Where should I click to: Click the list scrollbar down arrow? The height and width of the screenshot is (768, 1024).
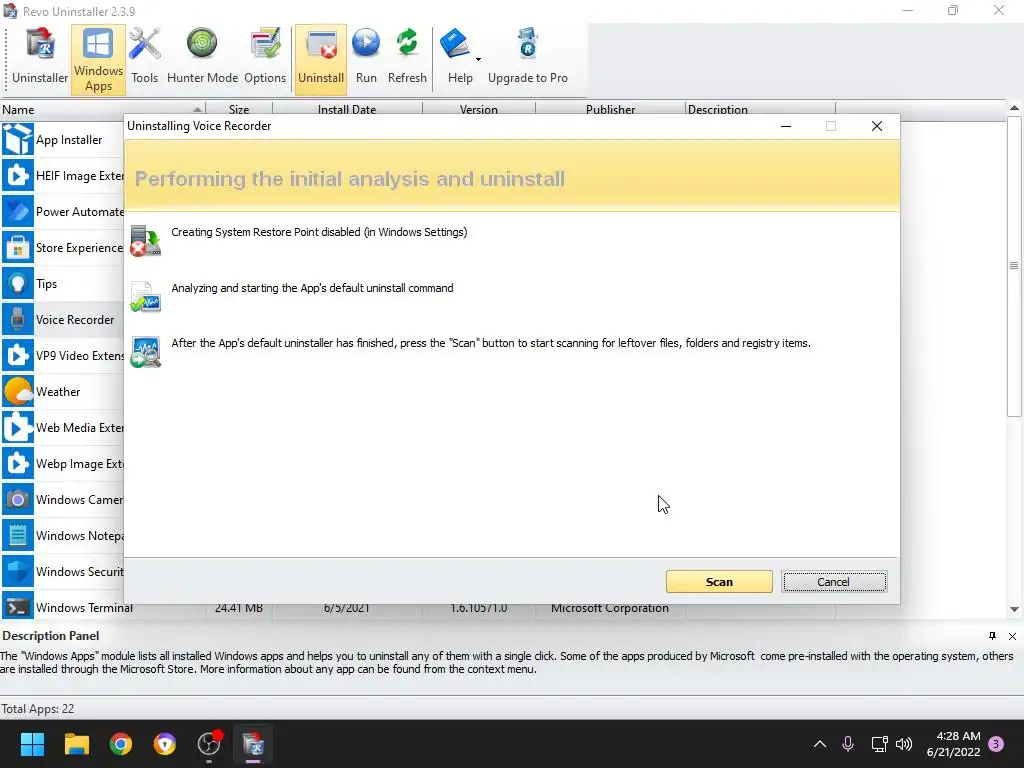click(x=1014, y=609)
